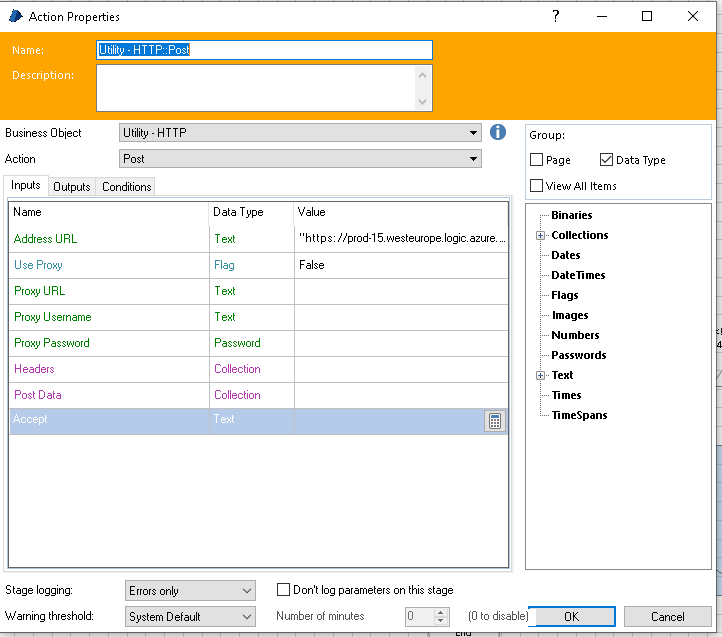This screenshot has height=637, width=722.
Task: Uncheck the Data Type checkbox
Action: click(x=607, y=160)
